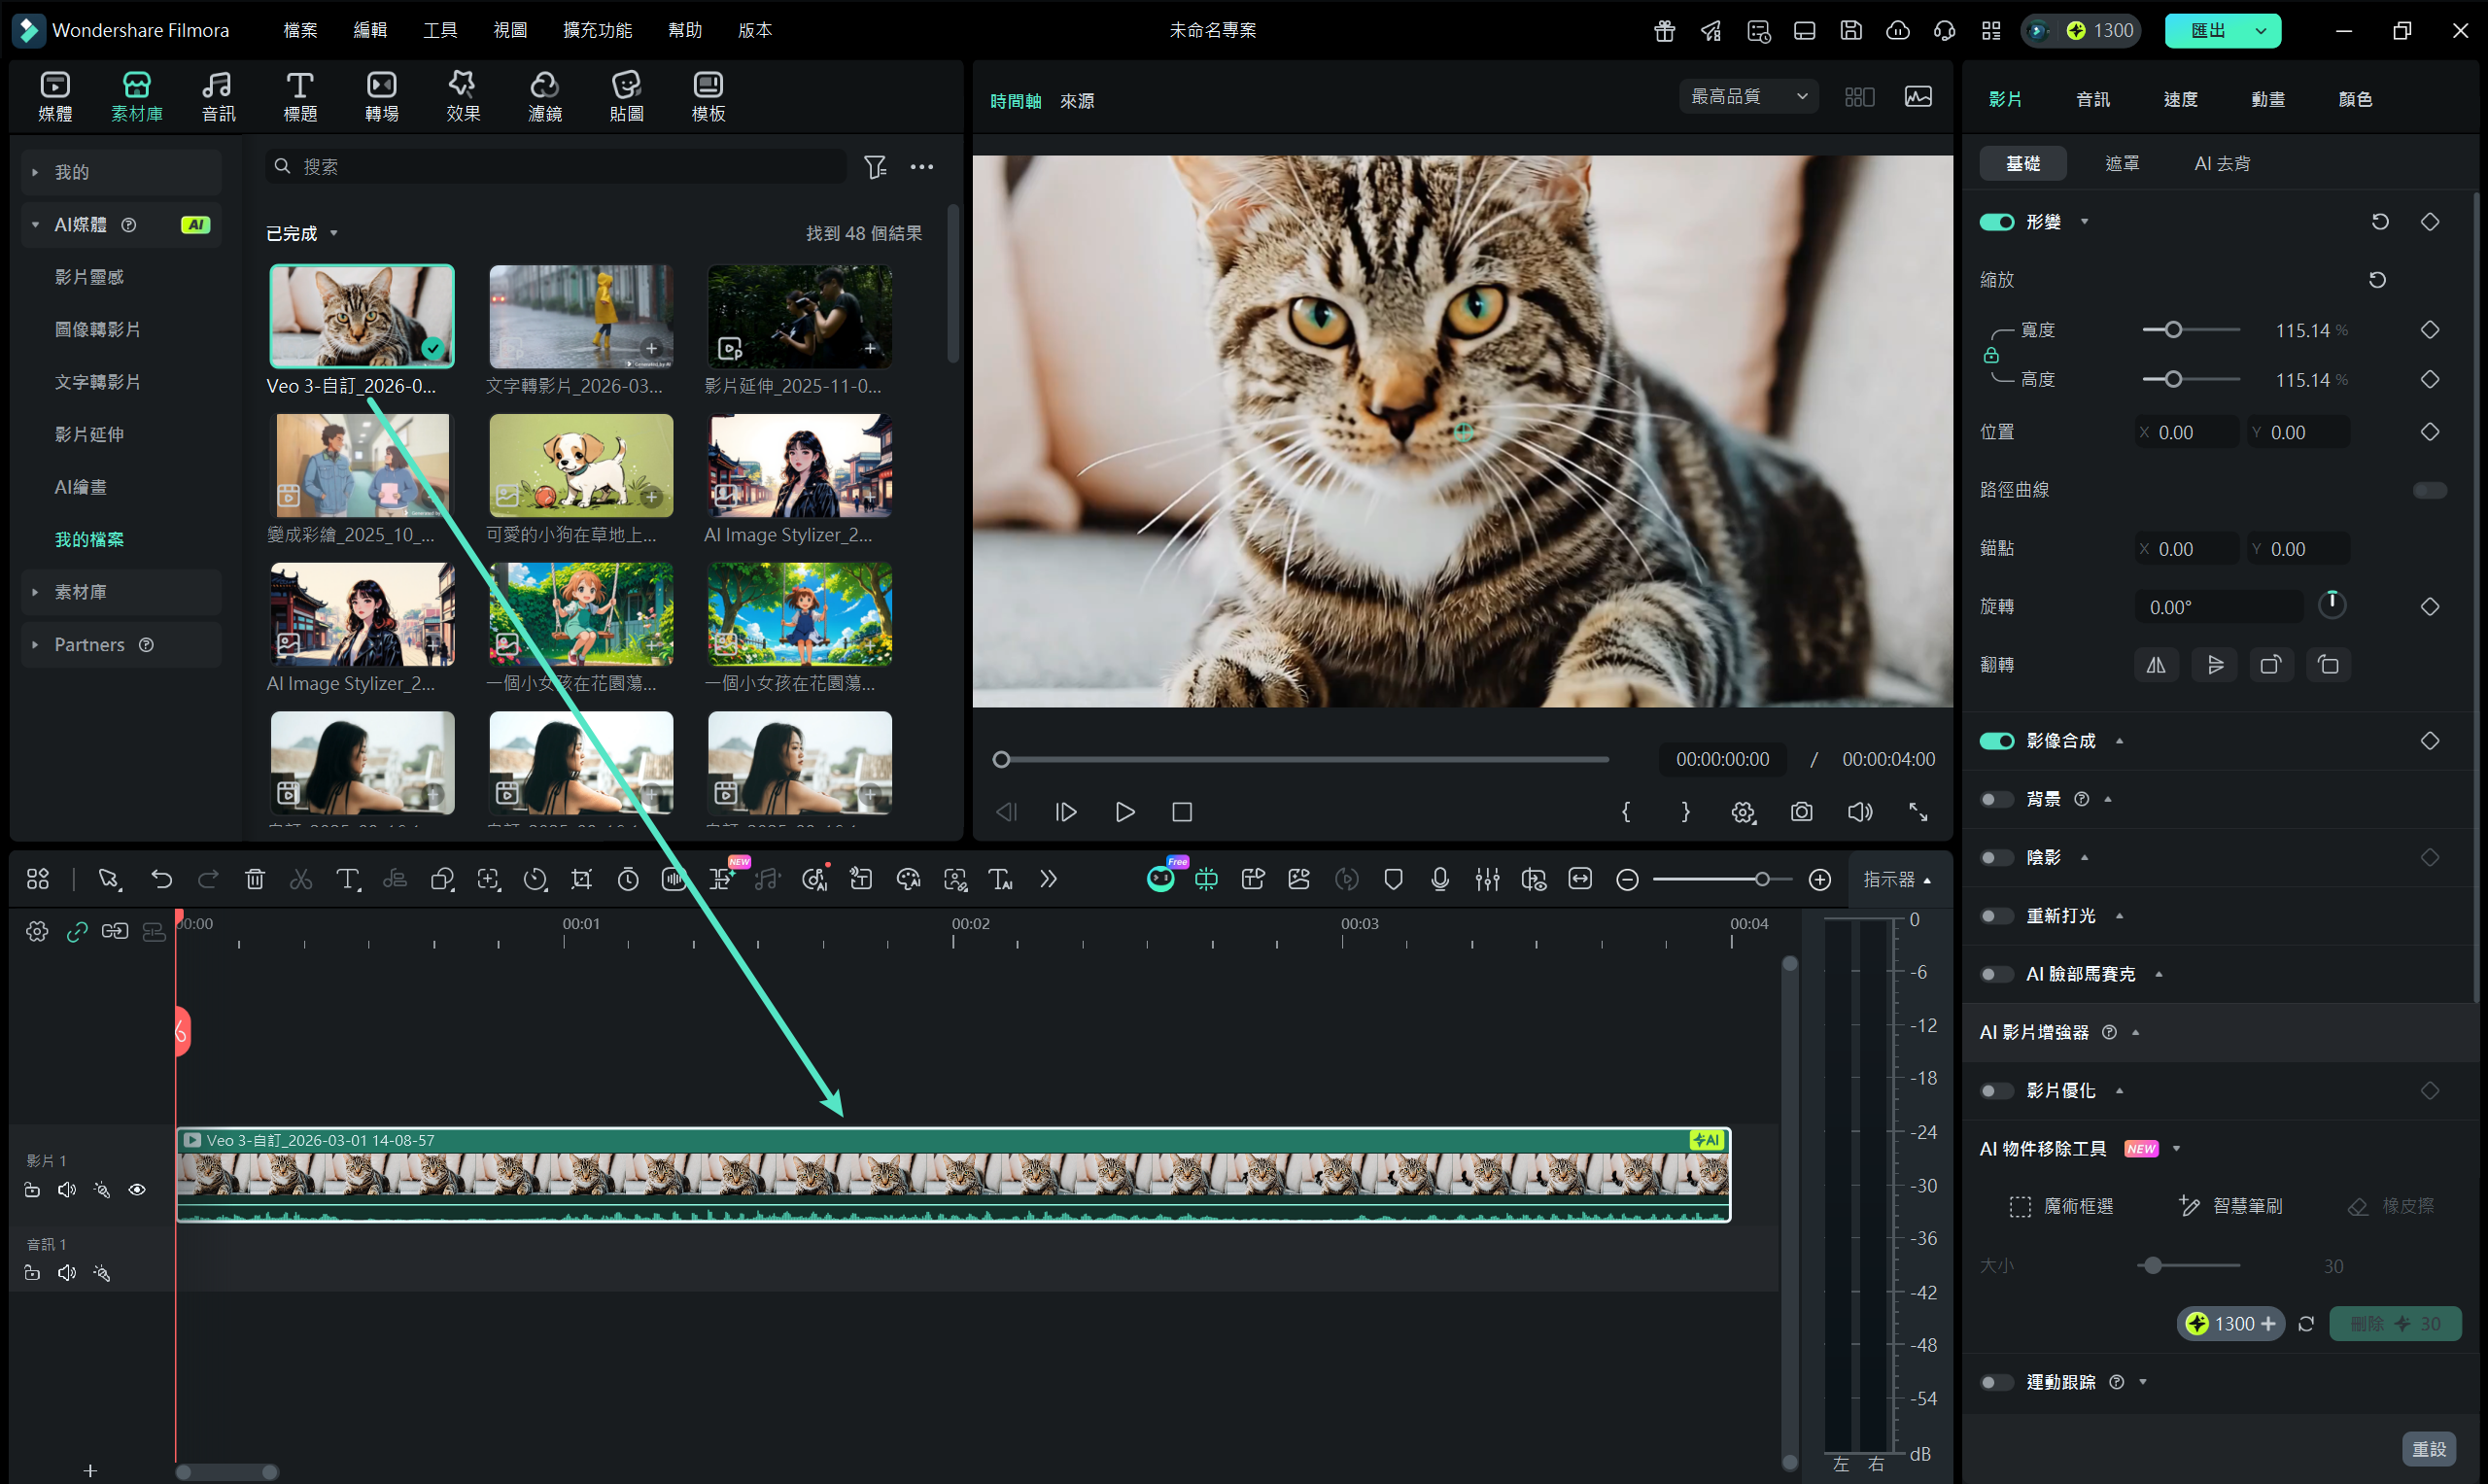This screenshot has height=1484, width=2488.
Task: Click the horizontal flip icon in 翻轉 row
Action: [2156, 665]
